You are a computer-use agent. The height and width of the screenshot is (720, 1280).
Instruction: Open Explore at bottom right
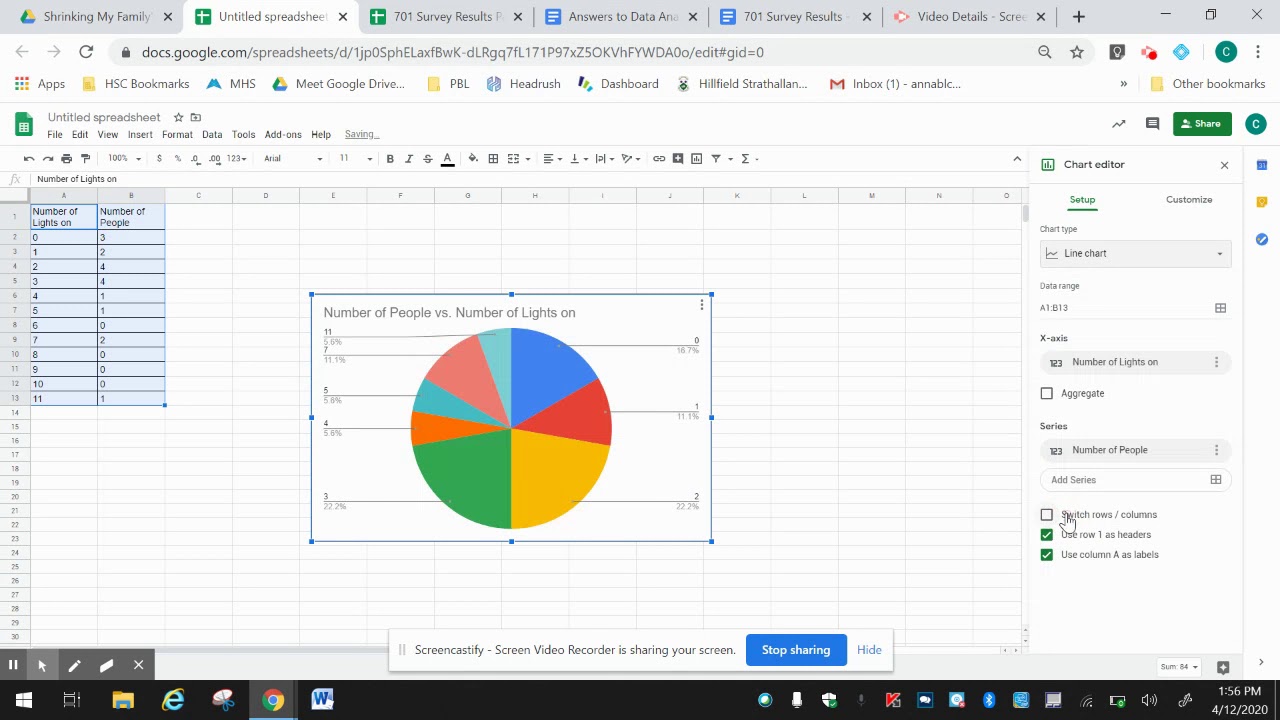pos(1223,667)
